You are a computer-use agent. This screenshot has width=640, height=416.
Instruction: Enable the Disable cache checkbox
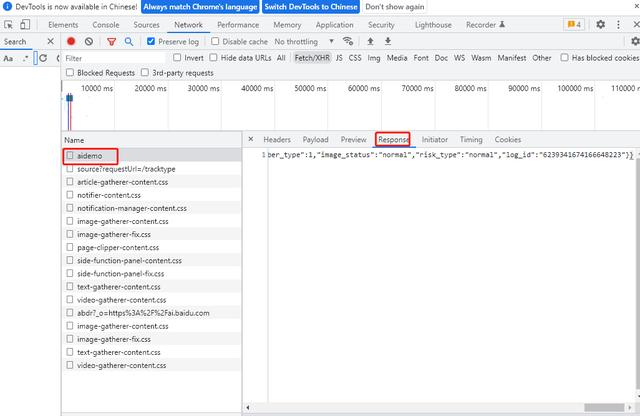(x=216, y=42)
